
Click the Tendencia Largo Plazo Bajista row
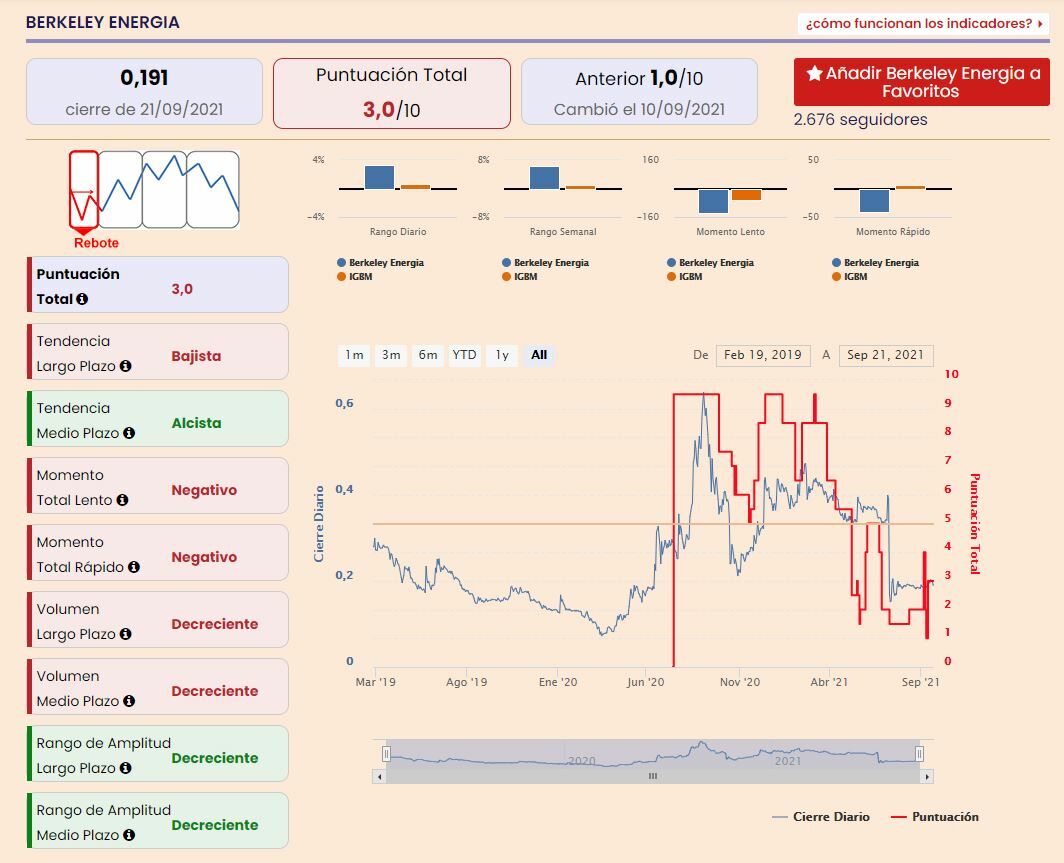pyautogui.click(x=157, y=351)
